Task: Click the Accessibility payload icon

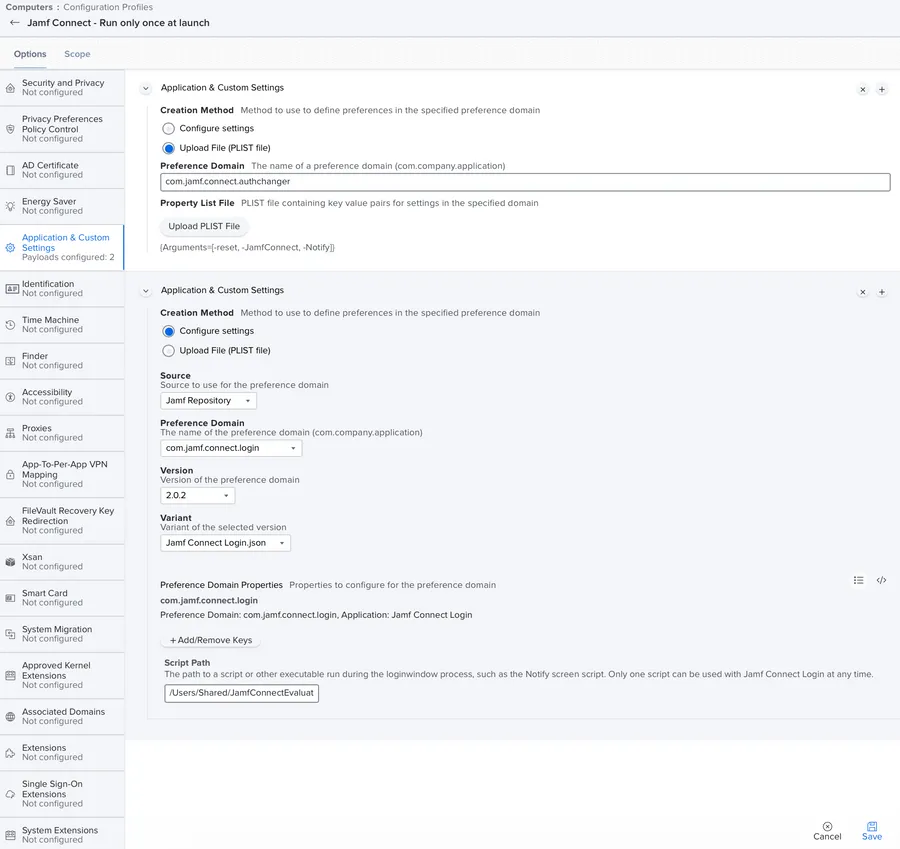Action: coord(10,397)
